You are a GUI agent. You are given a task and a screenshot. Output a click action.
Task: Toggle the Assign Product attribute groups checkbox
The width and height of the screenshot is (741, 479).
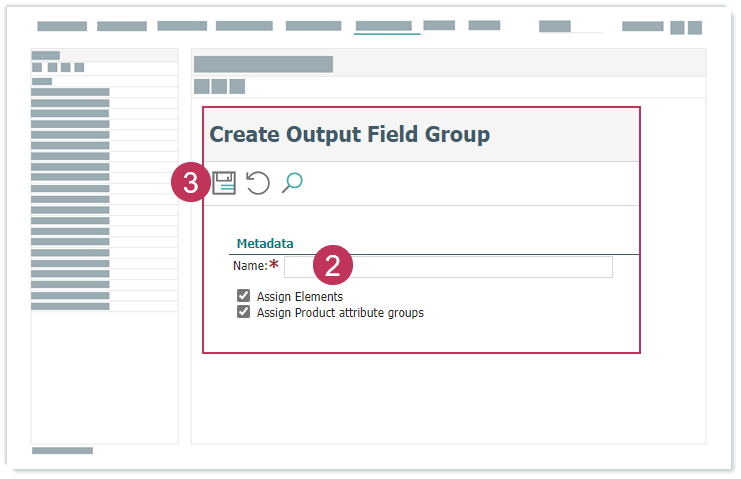click(x=243, y=312)
